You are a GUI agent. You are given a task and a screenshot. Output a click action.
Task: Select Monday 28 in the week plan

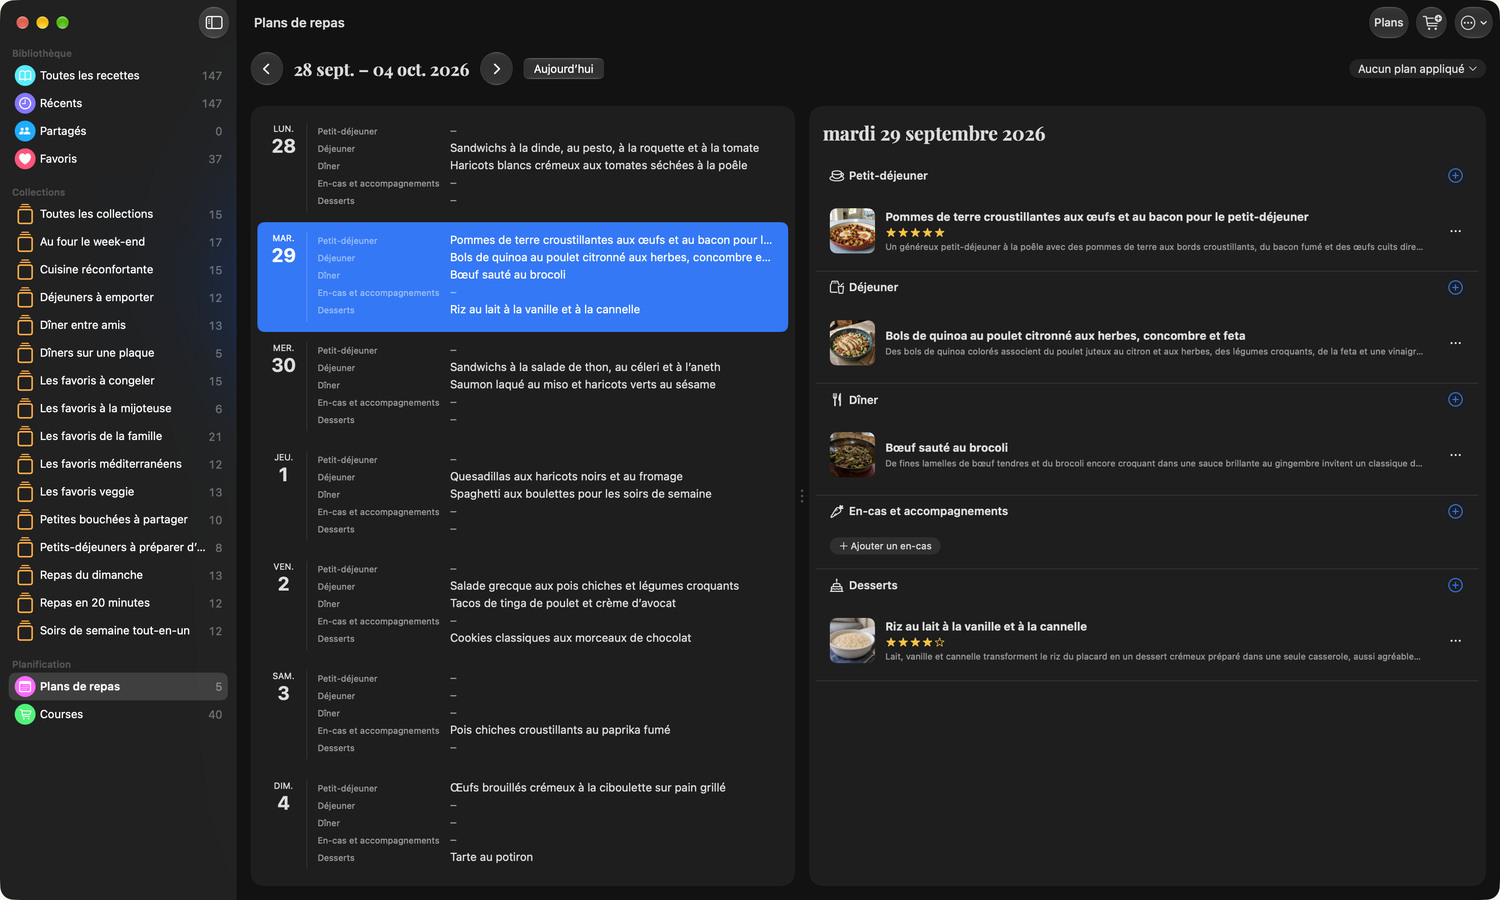pos(522,167)
